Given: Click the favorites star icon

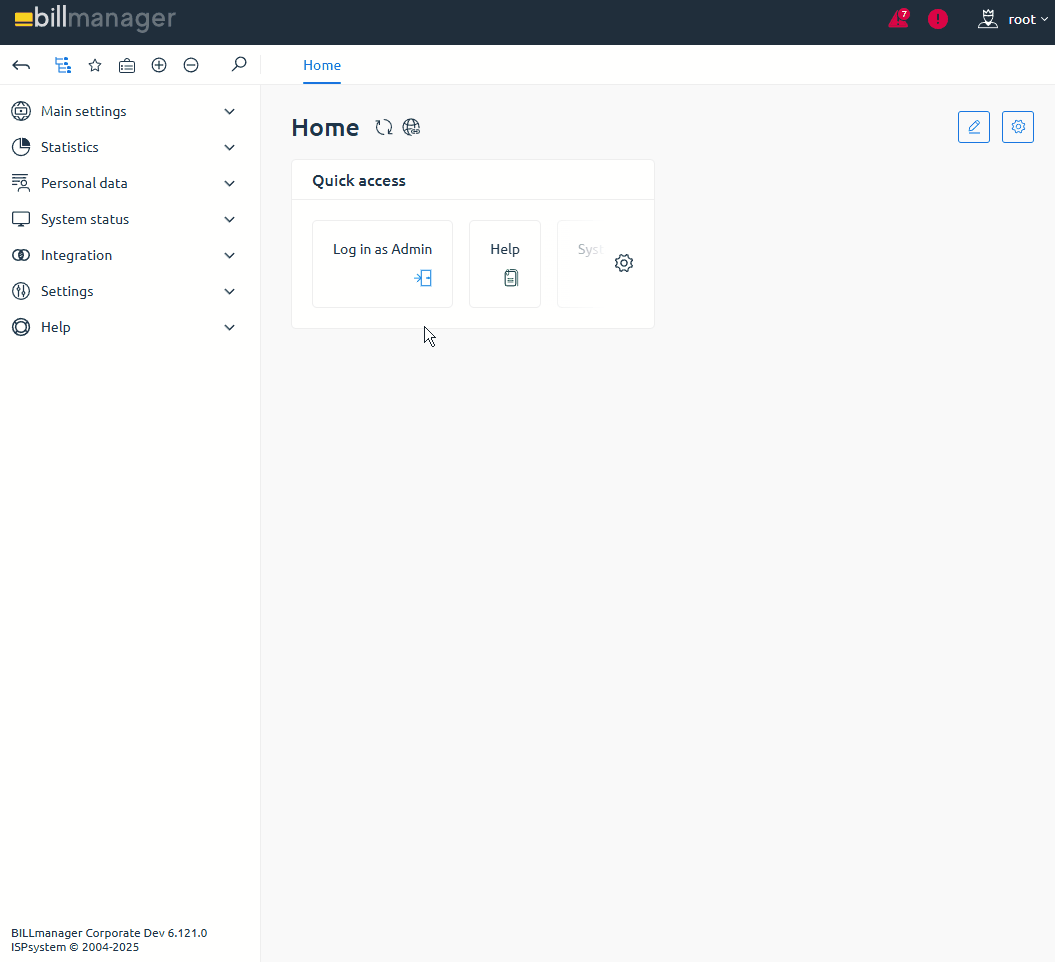Looking at the screenshot, I should 95,65.
